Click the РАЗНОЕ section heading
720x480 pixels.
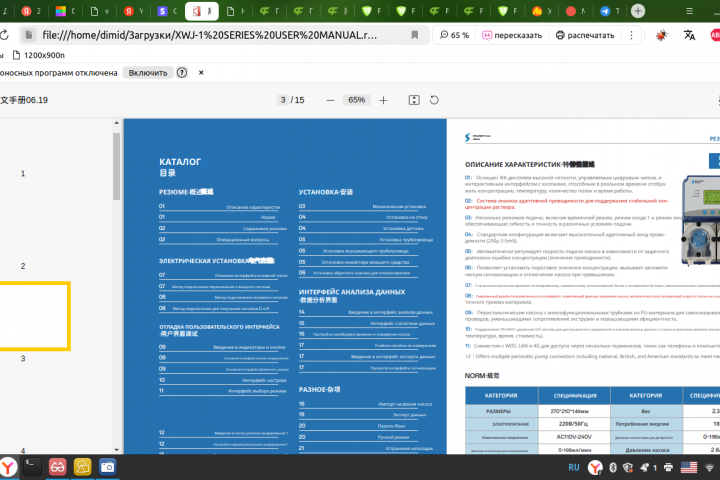[x=319, y=390]
